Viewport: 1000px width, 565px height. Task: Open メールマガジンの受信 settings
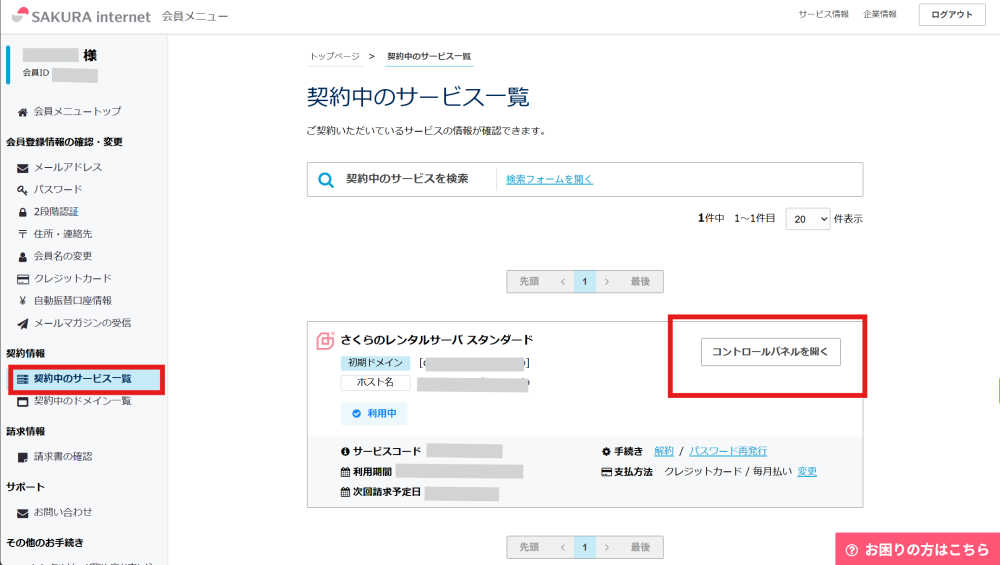[82, 323]
